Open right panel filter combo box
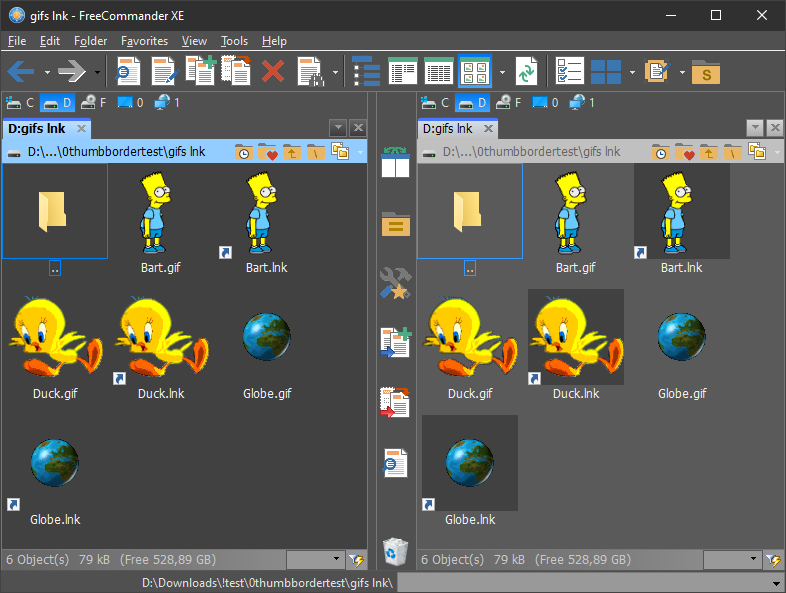The image size is (786, 593). pos(732,559)
